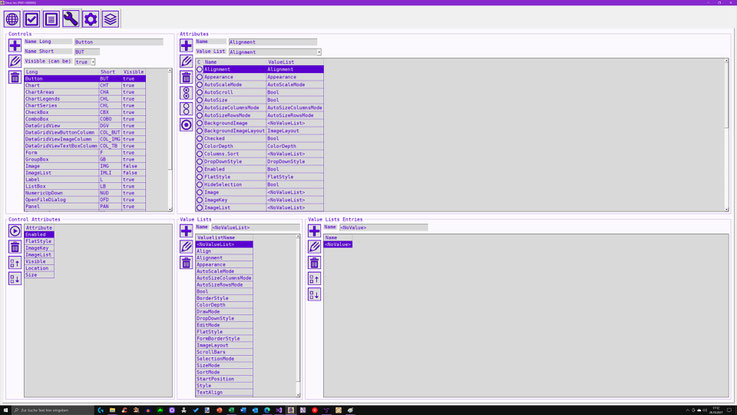737x415 pixels.
Task: Select the radio circle beside Checked attribute
Action: pyautogui.click(x=200, y=138)
